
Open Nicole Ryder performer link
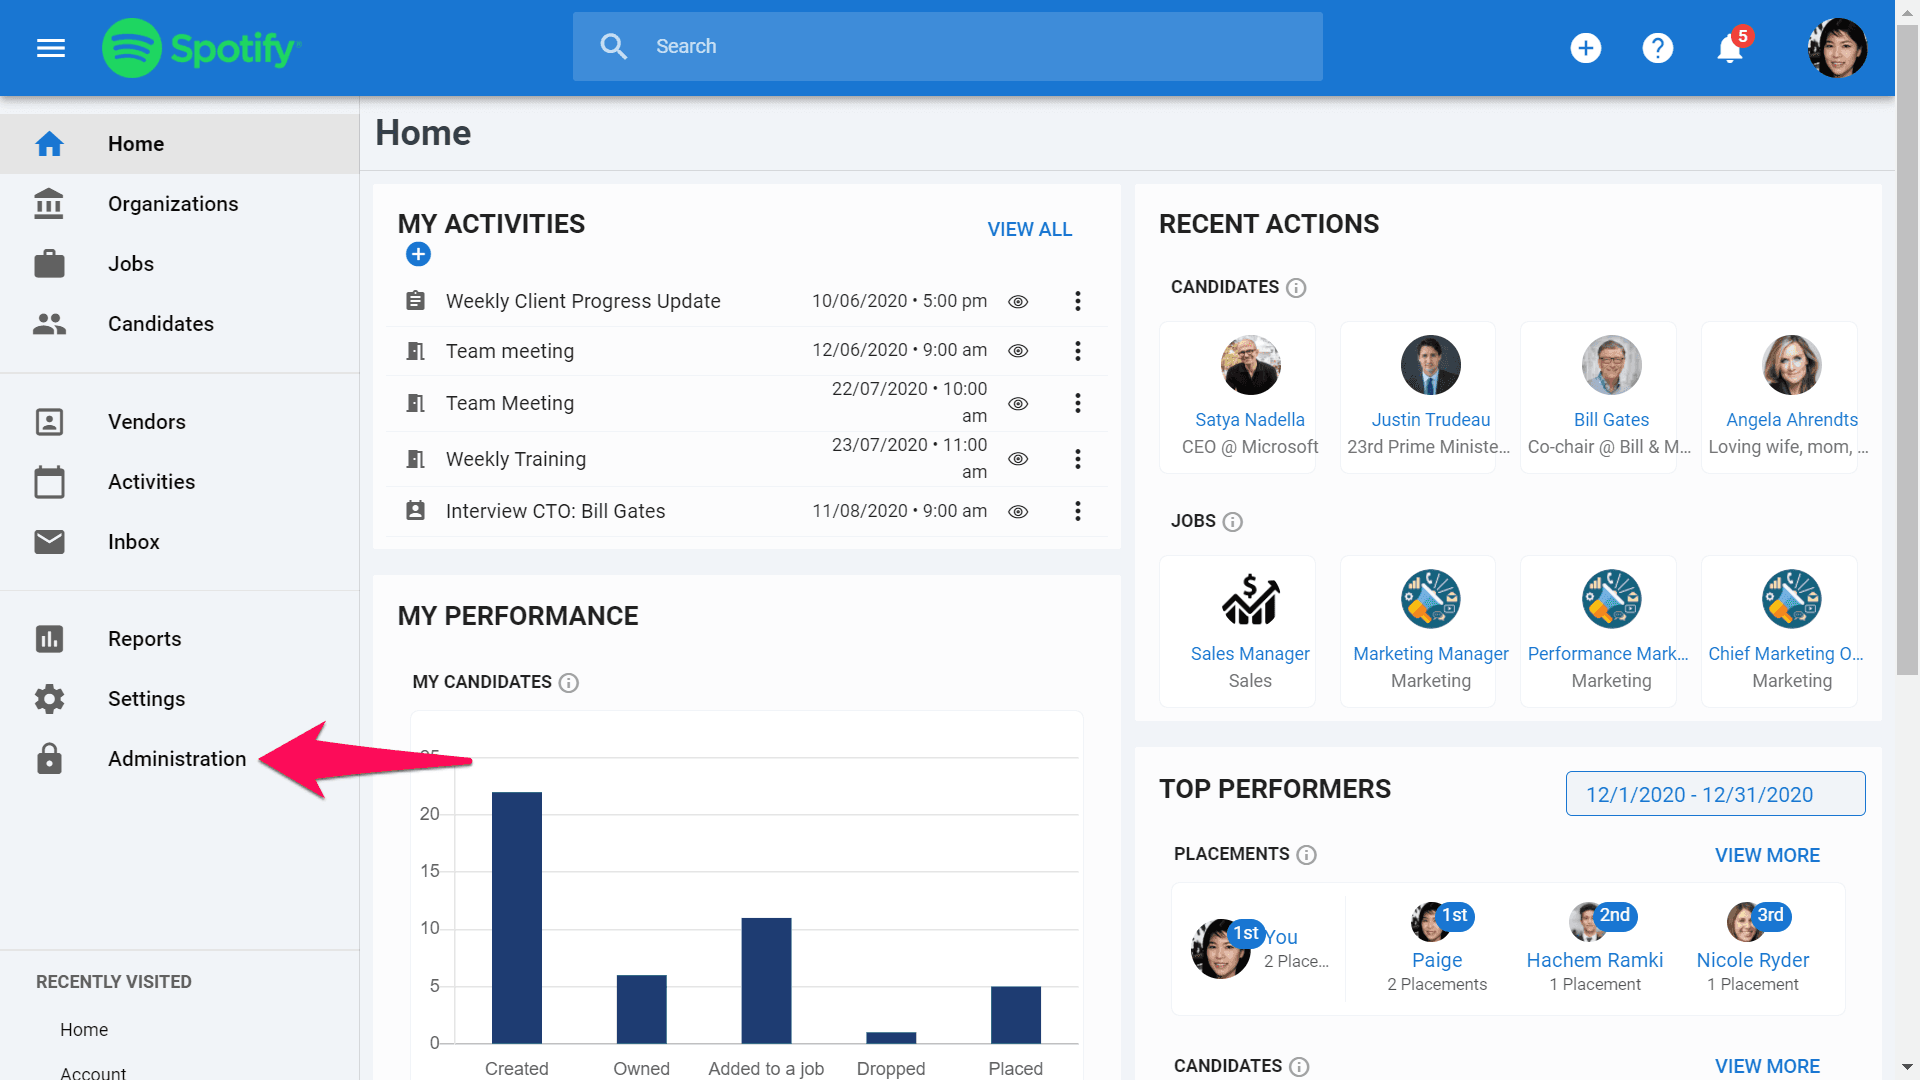tap(1753, 960)
